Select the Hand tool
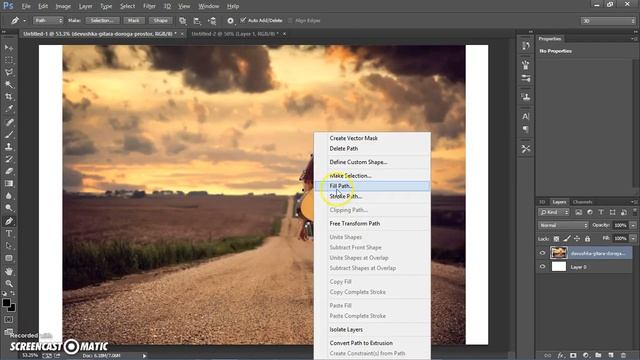640x360 pixels. click(x=9, y=271)
